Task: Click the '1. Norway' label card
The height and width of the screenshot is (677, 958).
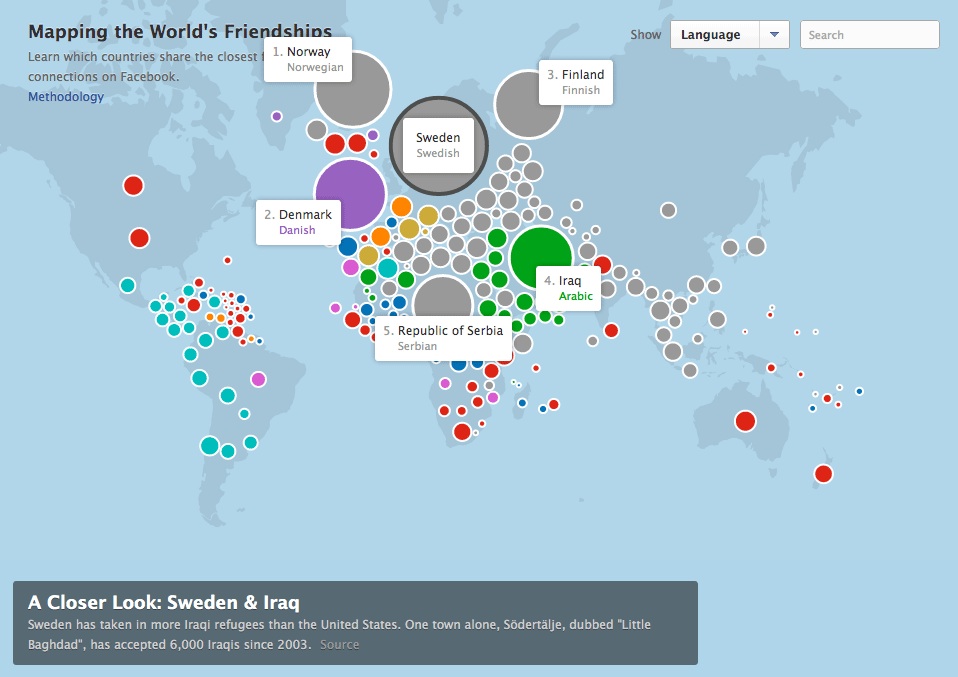Action: coord(308,59)
